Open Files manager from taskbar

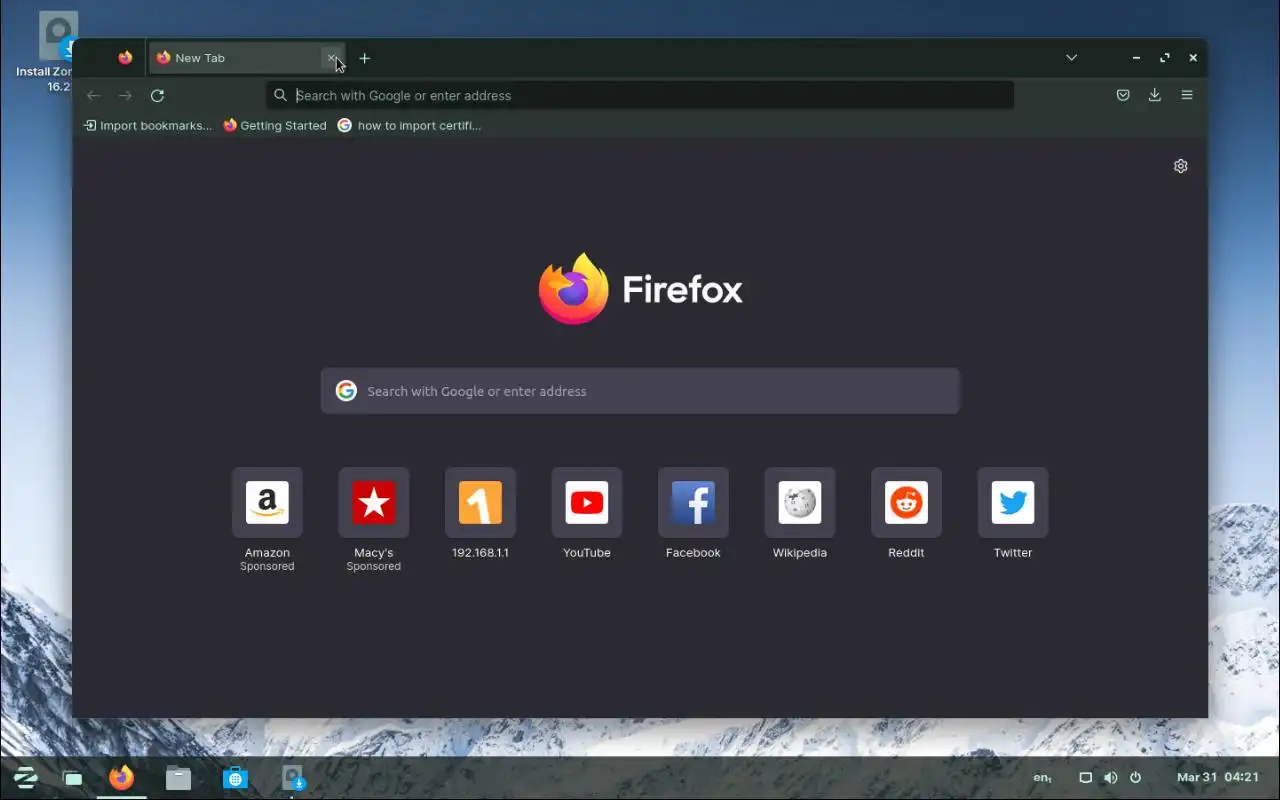tap(178, 777)
